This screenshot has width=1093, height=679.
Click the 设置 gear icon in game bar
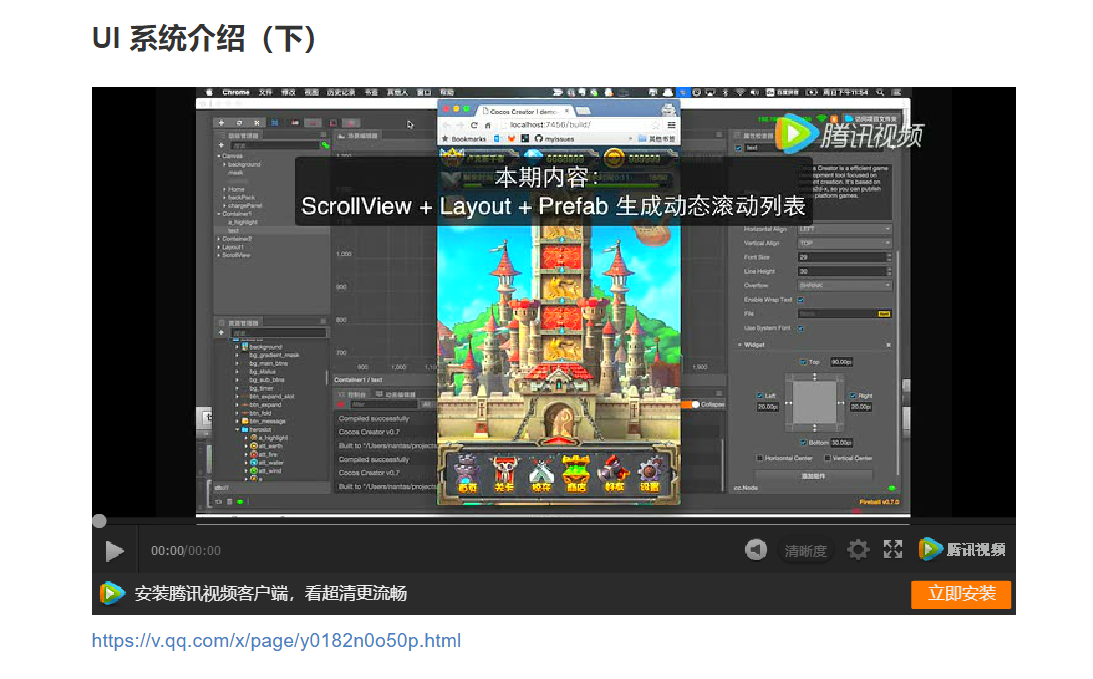pos(650,474)
